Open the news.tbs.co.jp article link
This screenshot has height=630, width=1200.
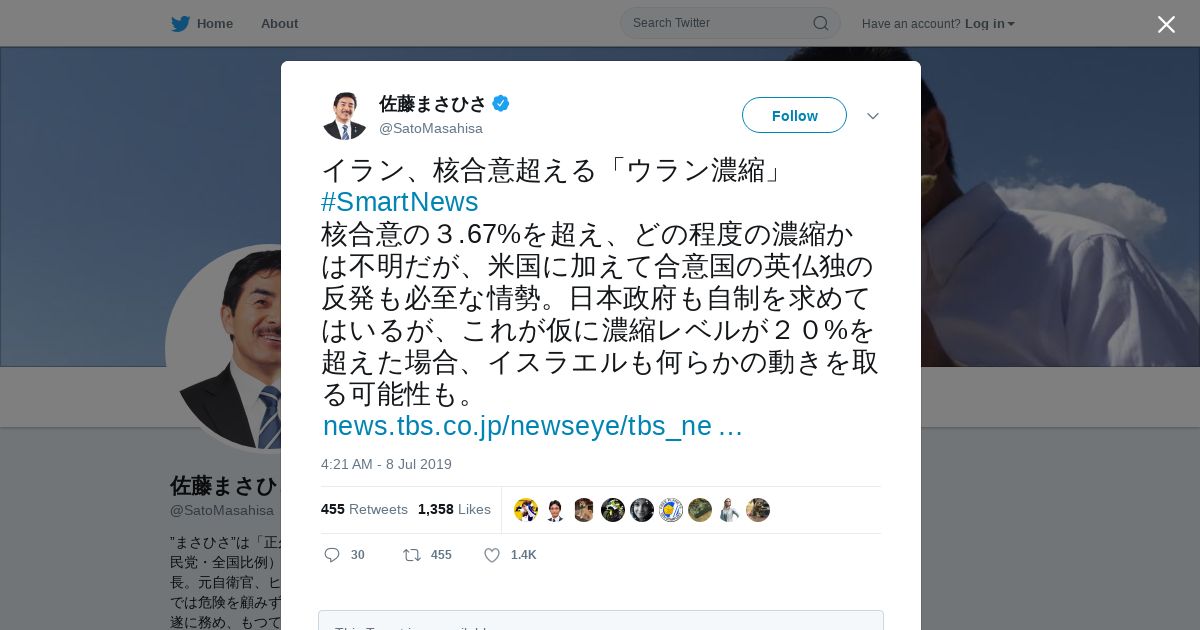coord(532,426)
